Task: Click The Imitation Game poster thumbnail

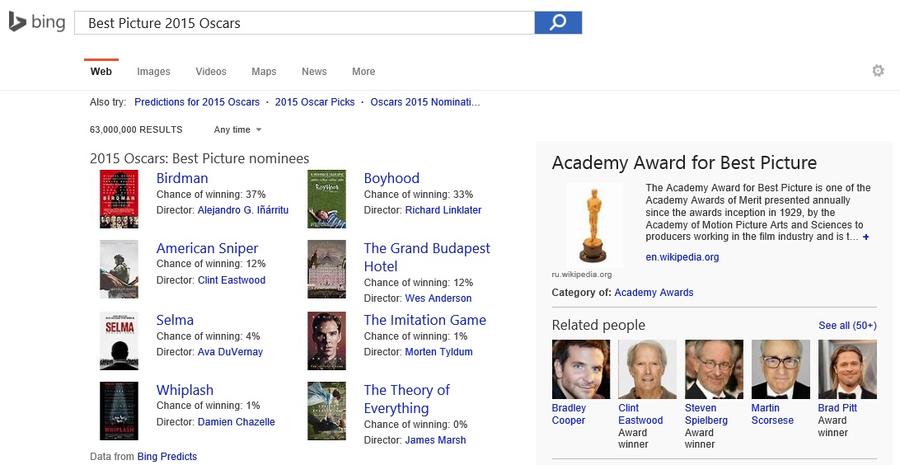Action: pyautogui.click(x=327, y=341)
